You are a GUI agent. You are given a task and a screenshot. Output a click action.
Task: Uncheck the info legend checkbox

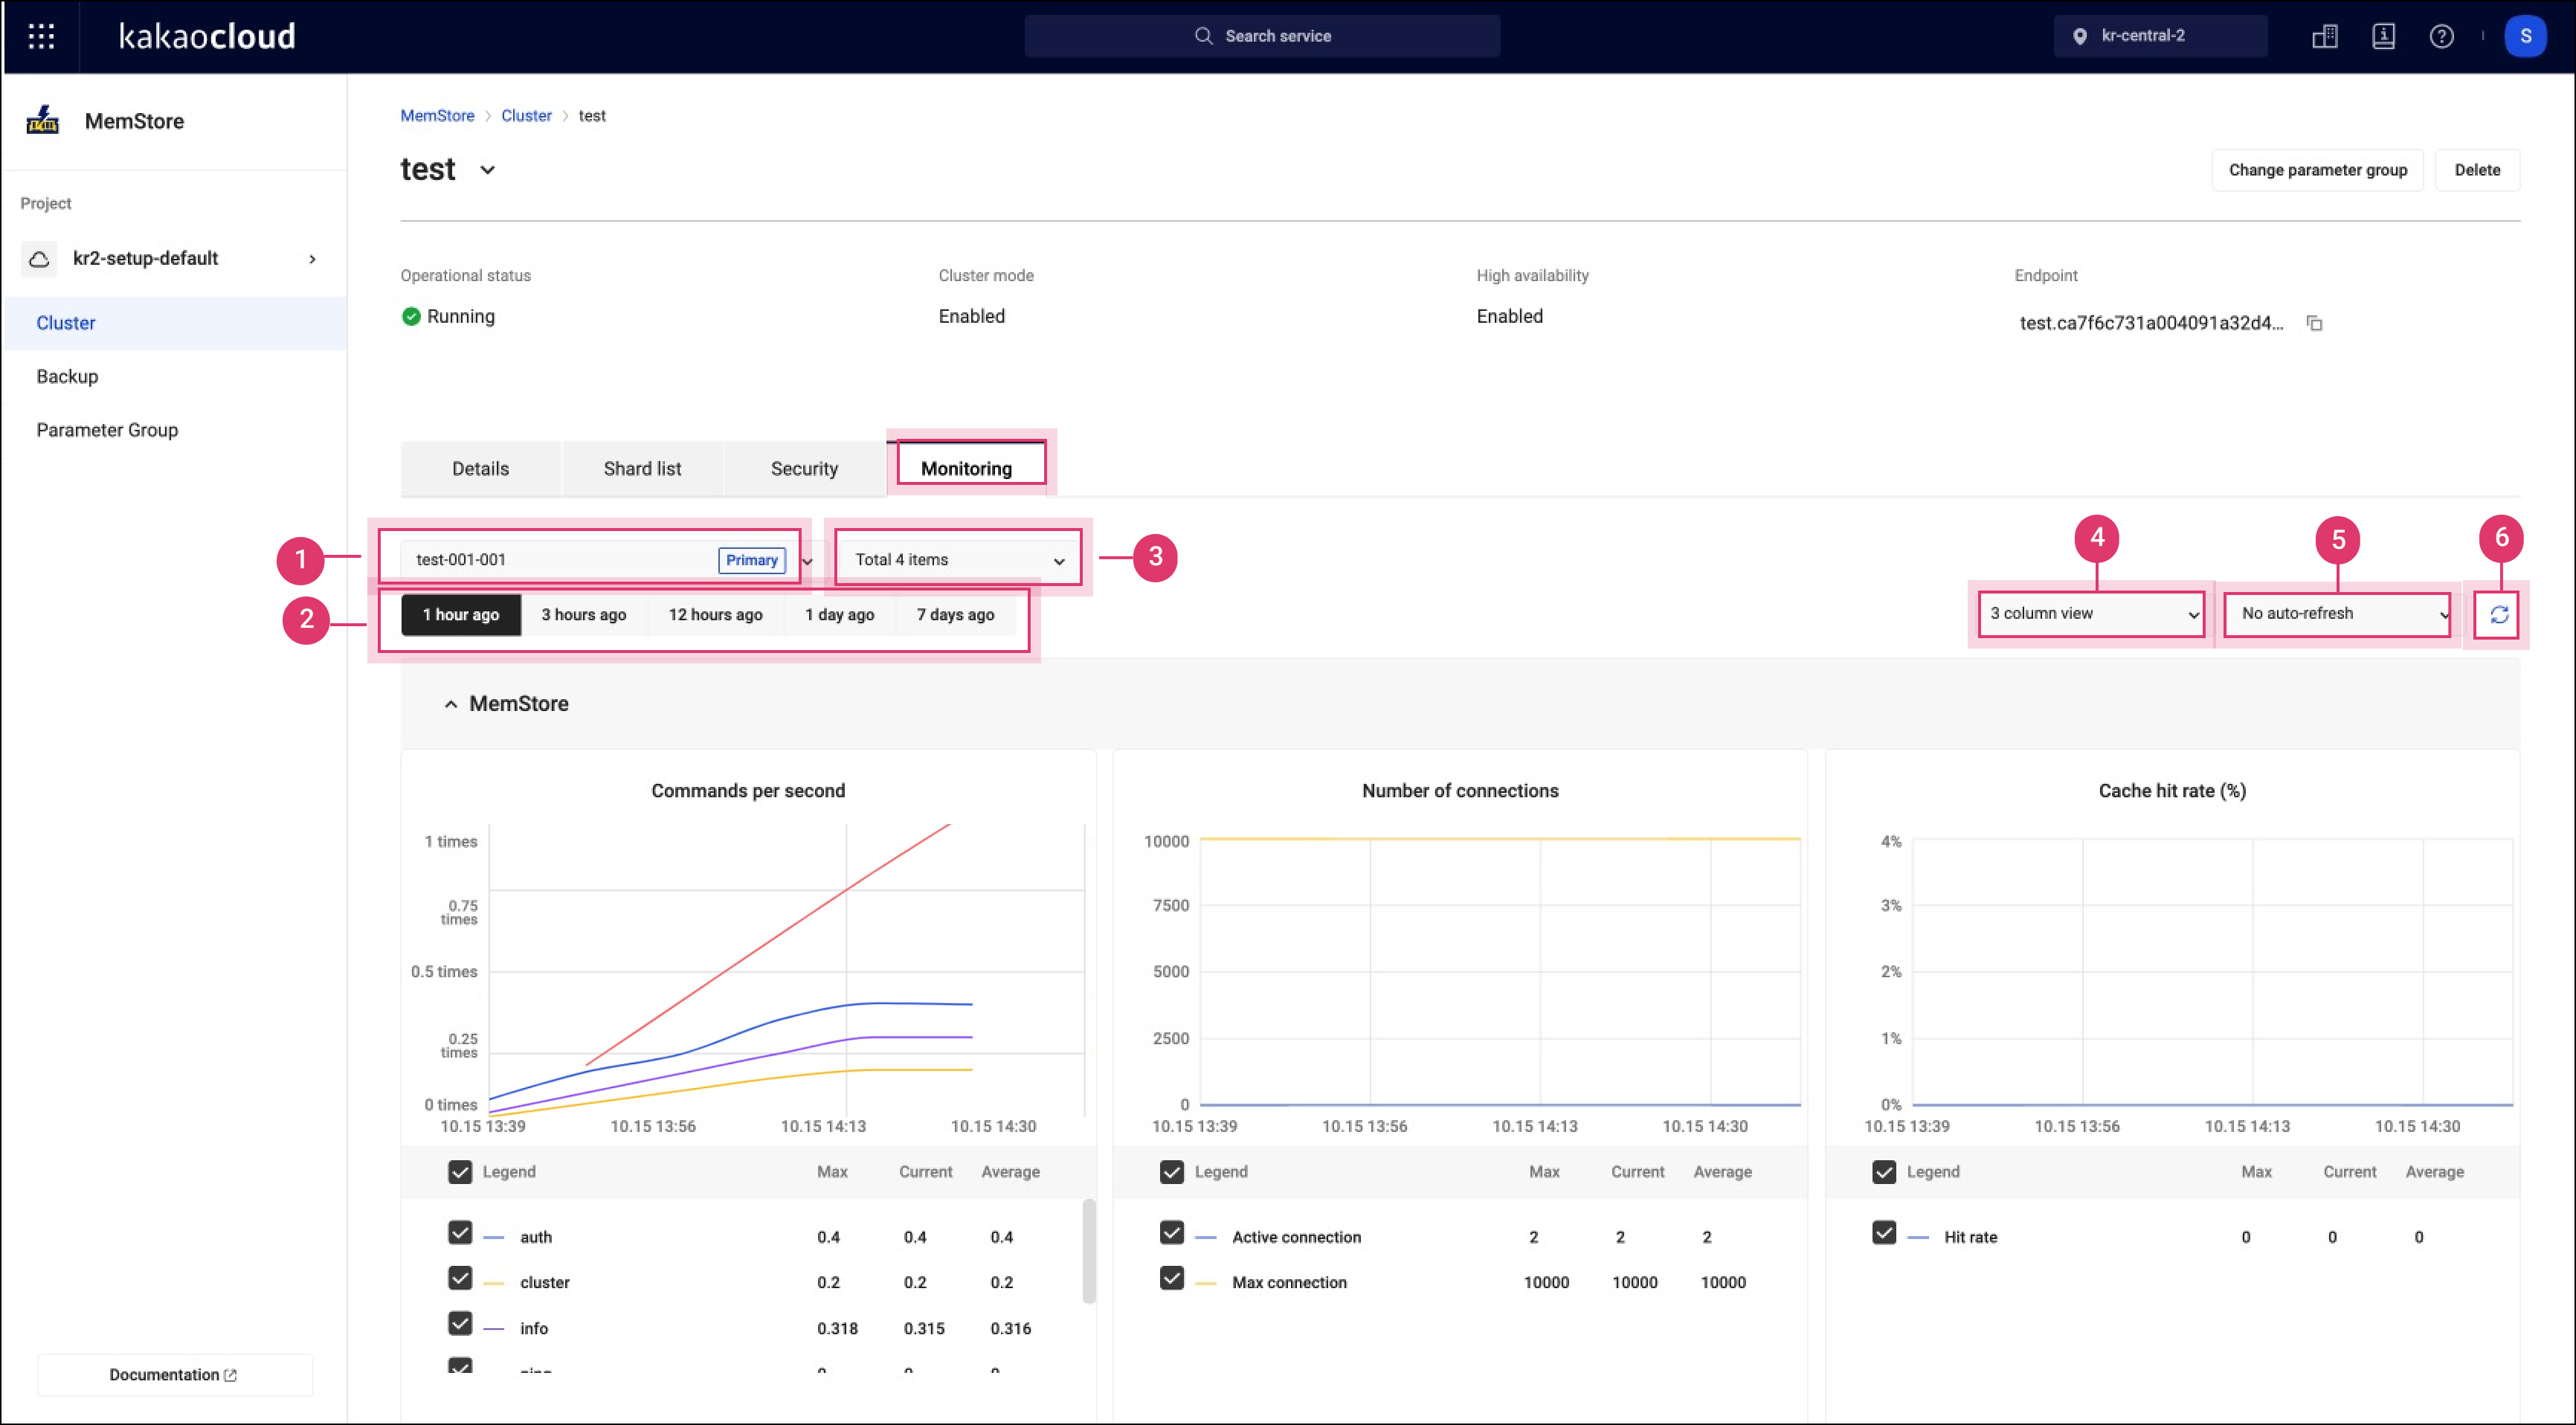[x=460, y=1323]
